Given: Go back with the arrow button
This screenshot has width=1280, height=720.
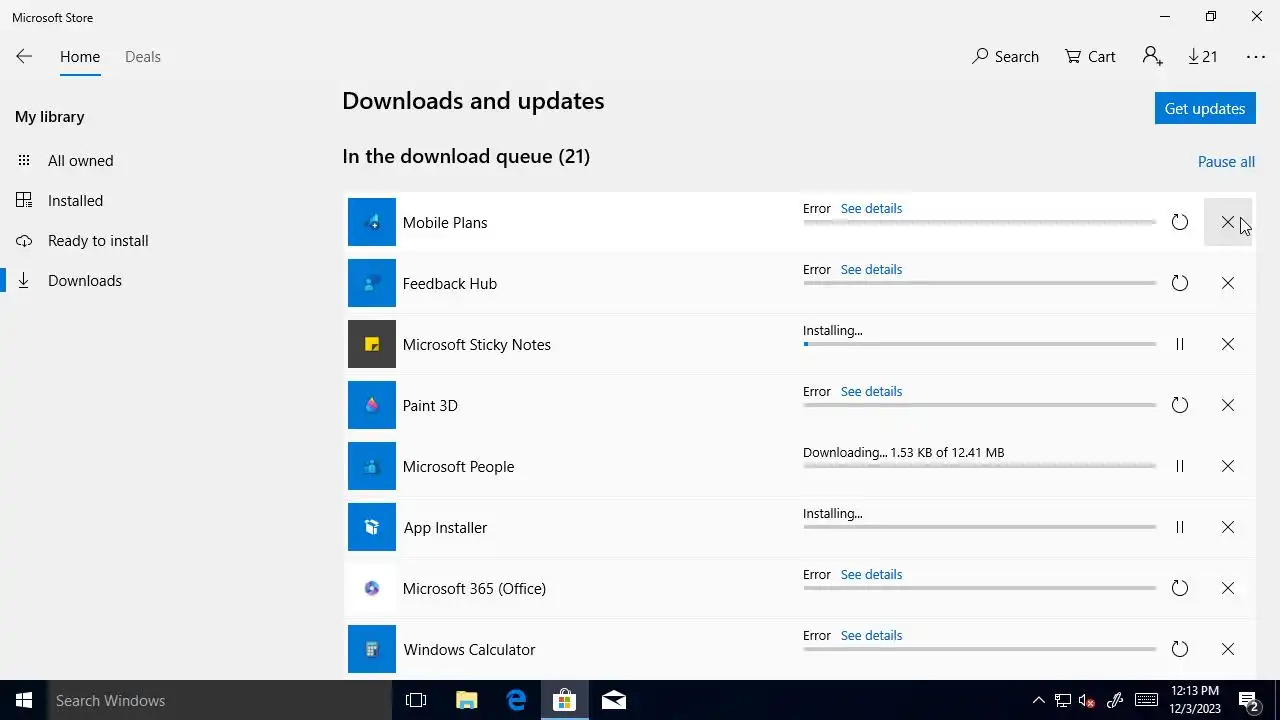Looking at the screenshot, I should [x=24, y=57].
